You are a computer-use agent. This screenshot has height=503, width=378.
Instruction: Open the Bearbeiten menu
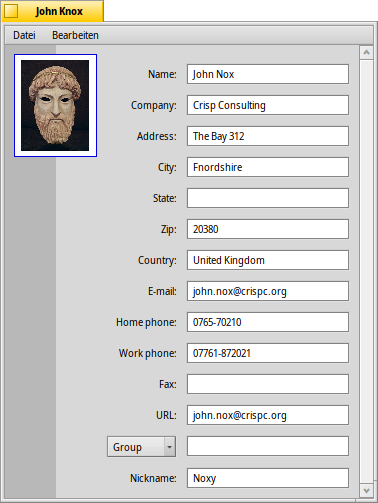click(75, 35)
